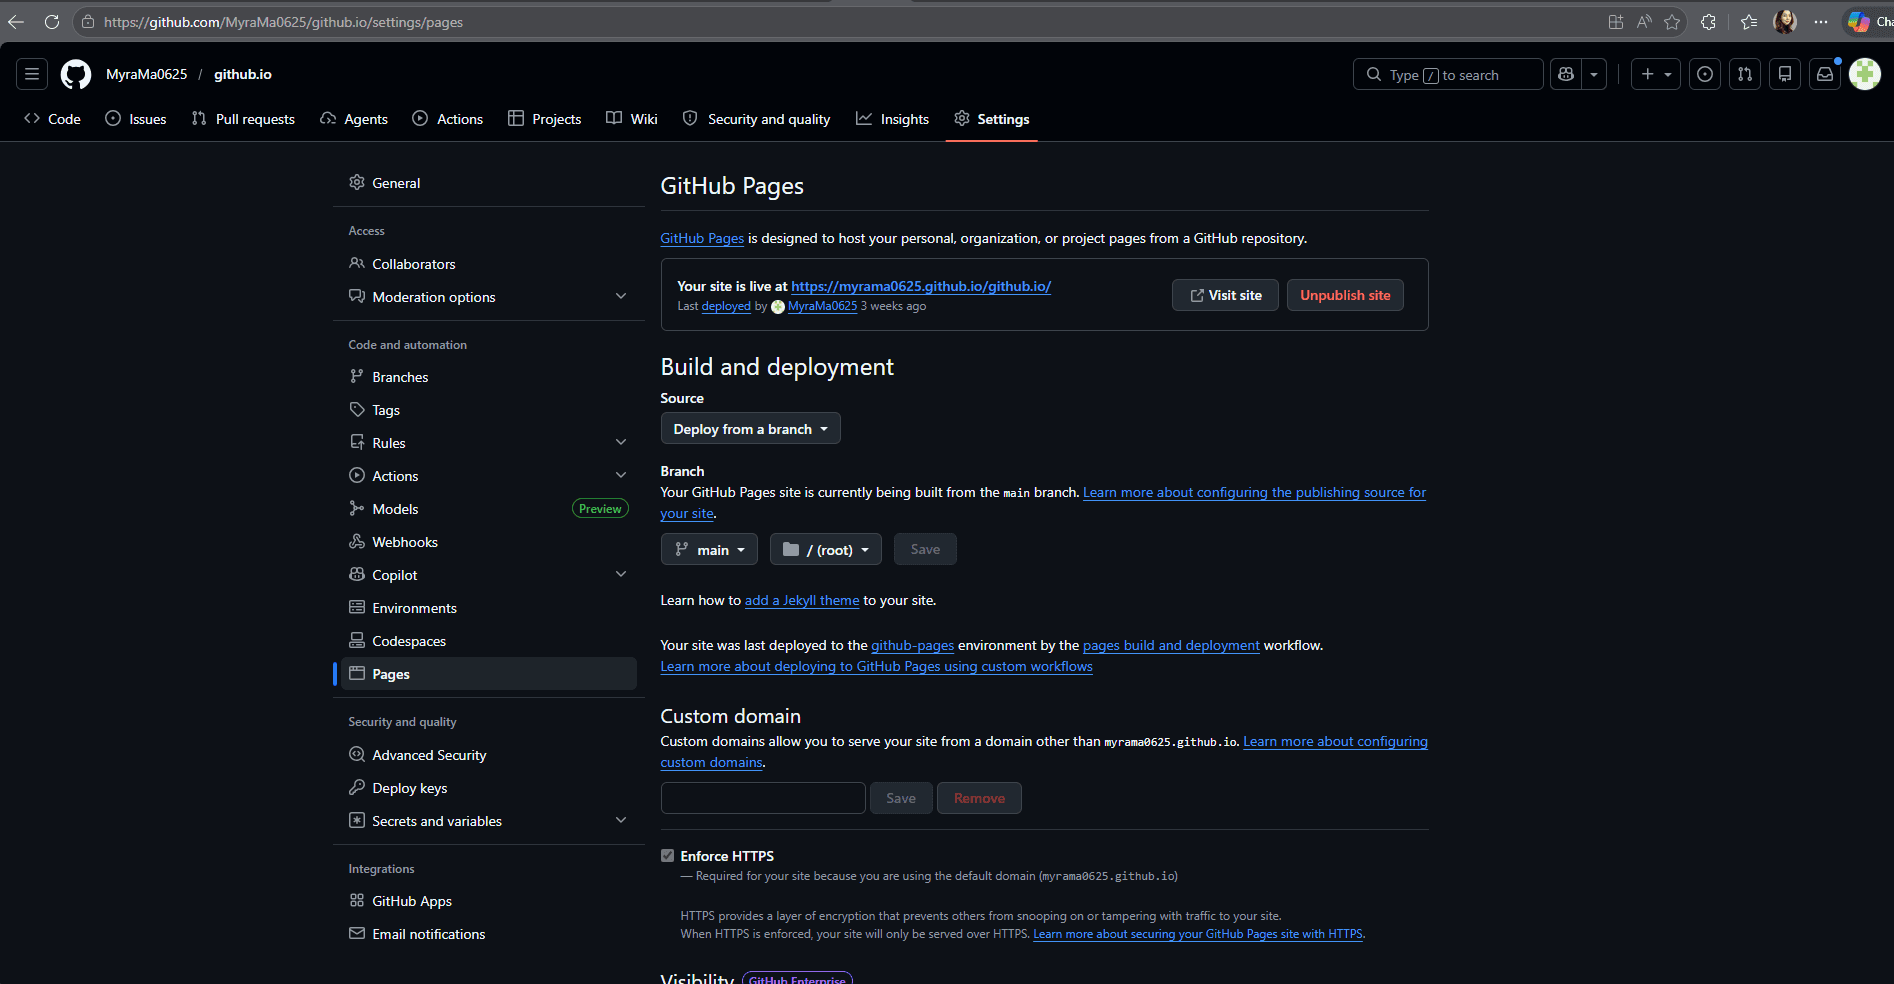Open General settings in sidebar
The width and height of the screenshot is (1894, 984).
click(488, 183)
